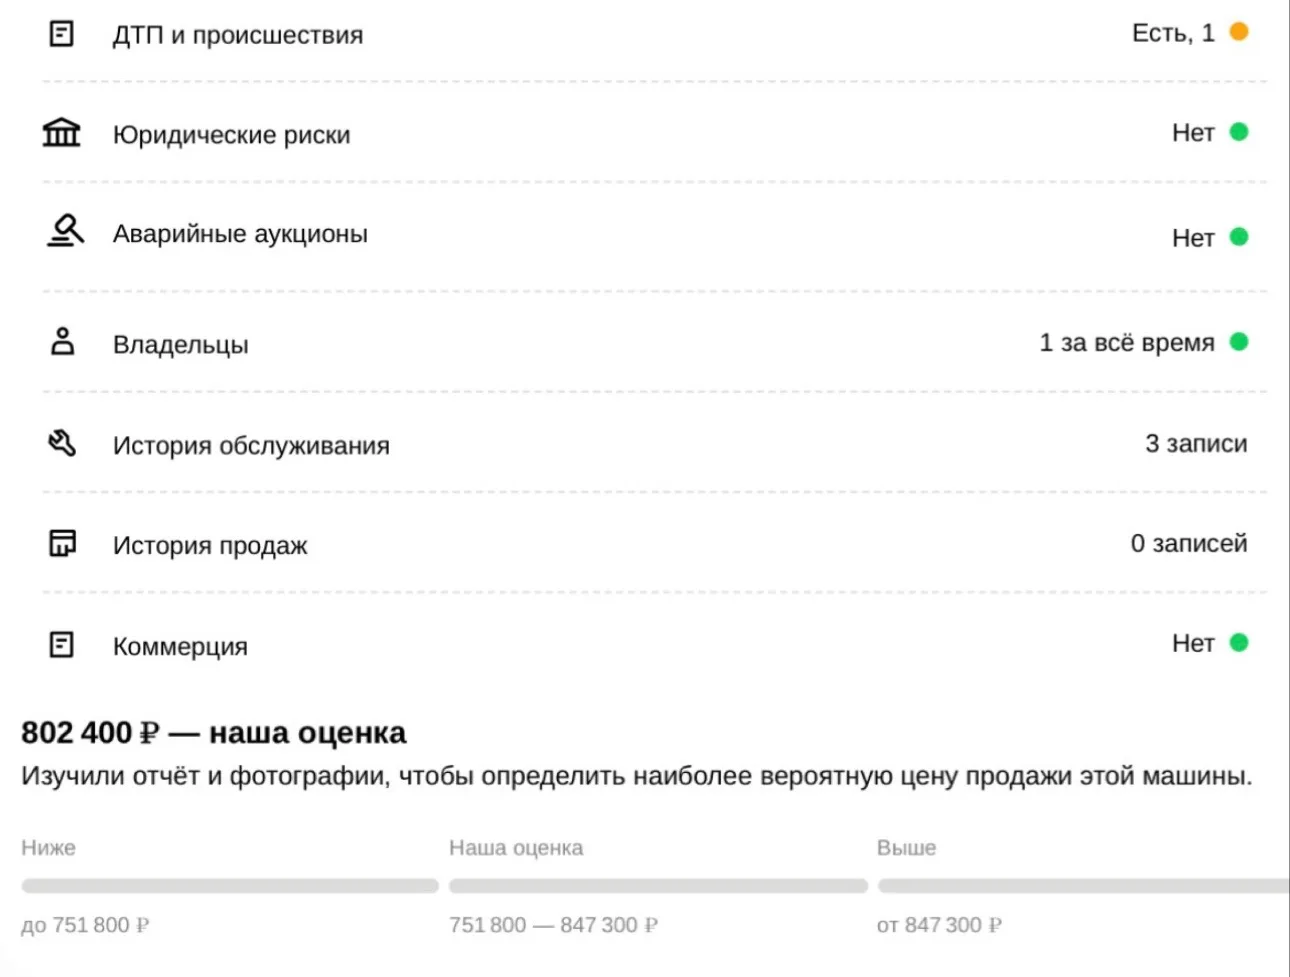Click the document icon beside ДТП и происшествия

[62, 34]
